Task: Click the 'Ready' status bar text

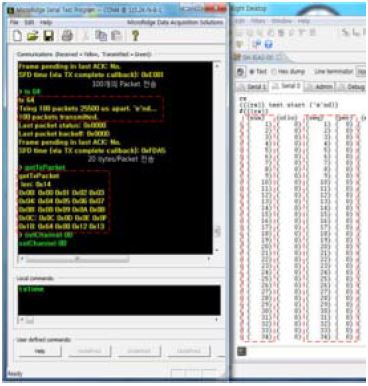Action: pyautogui.click(x=15, y=374)
